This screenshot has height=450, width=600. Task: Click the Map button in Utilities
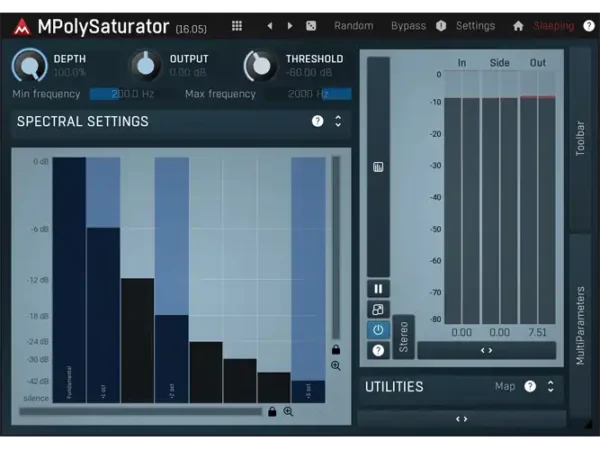click(505, 386)
